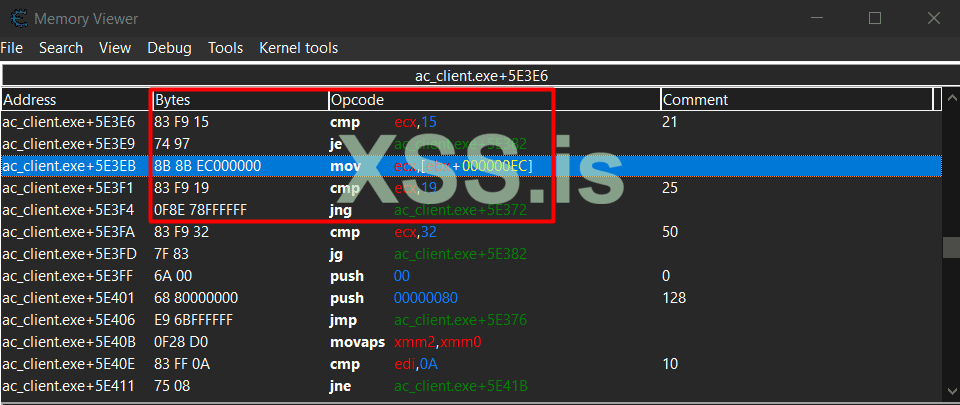Select the row at ac_client.exe+5E3F4
The width and height of the screenshot is (960, 405).
click(x=471, y=210)
